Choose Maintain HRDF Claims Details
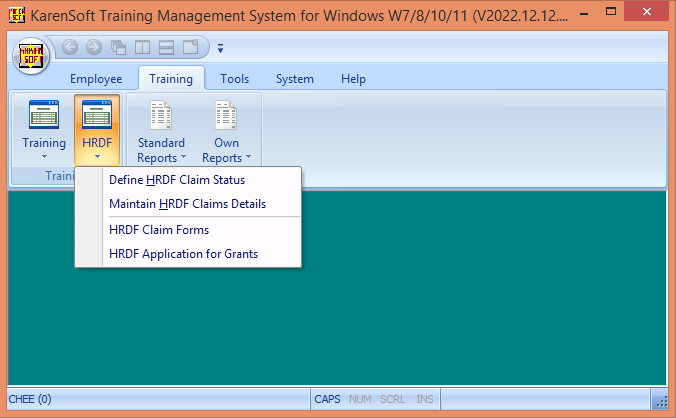This screenshot has width=676, height=418. (x=188, y=204)
